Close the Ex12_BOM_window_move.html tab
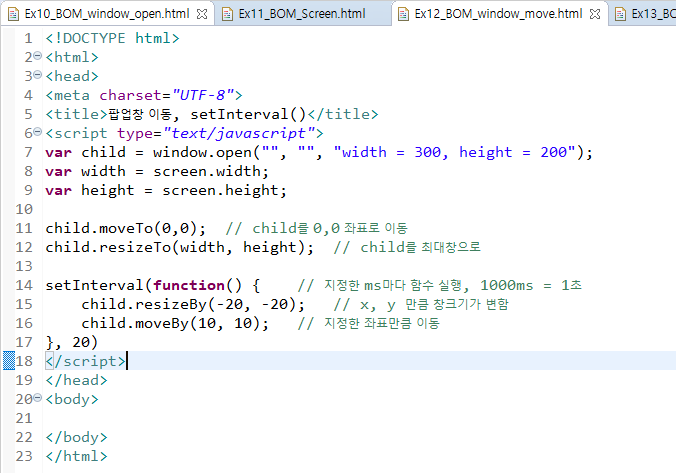The image size is (676, 473). click(x=595, y=14)
